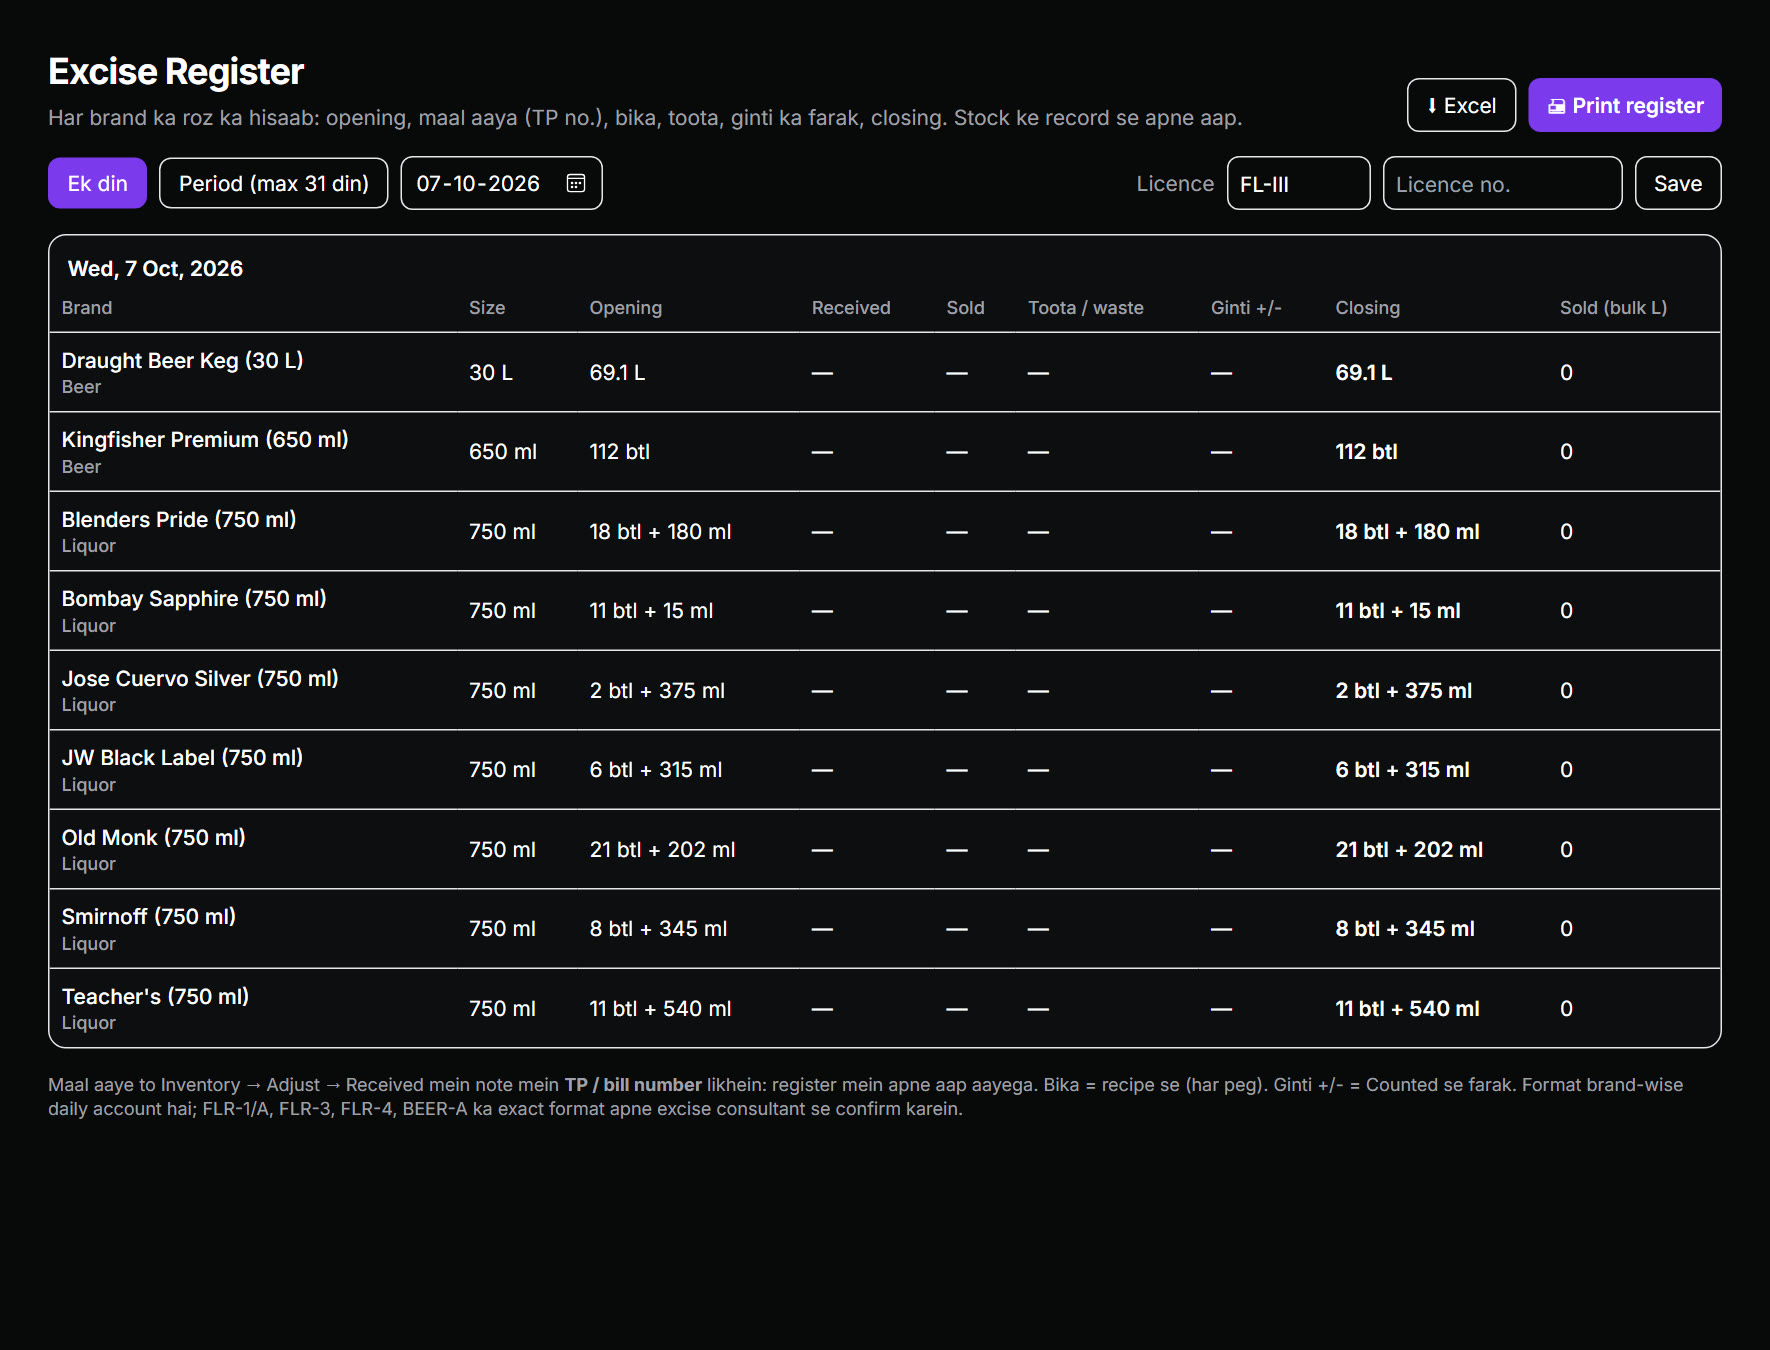
Task: Select Smirnoff (750 ml) brand name
Action: coord(149,917)
